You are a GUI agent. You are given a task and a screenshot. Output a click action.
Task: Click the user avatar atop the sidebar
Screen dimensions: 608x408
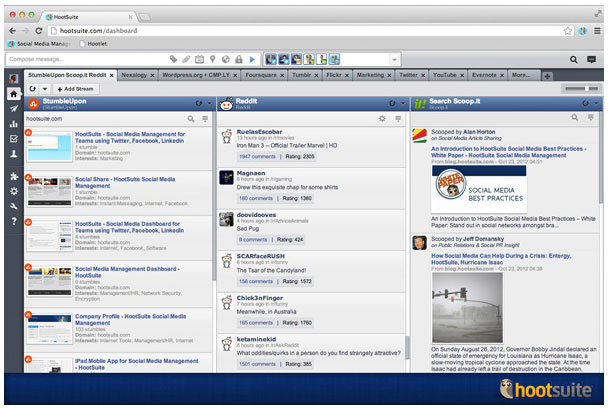point(14,78)
